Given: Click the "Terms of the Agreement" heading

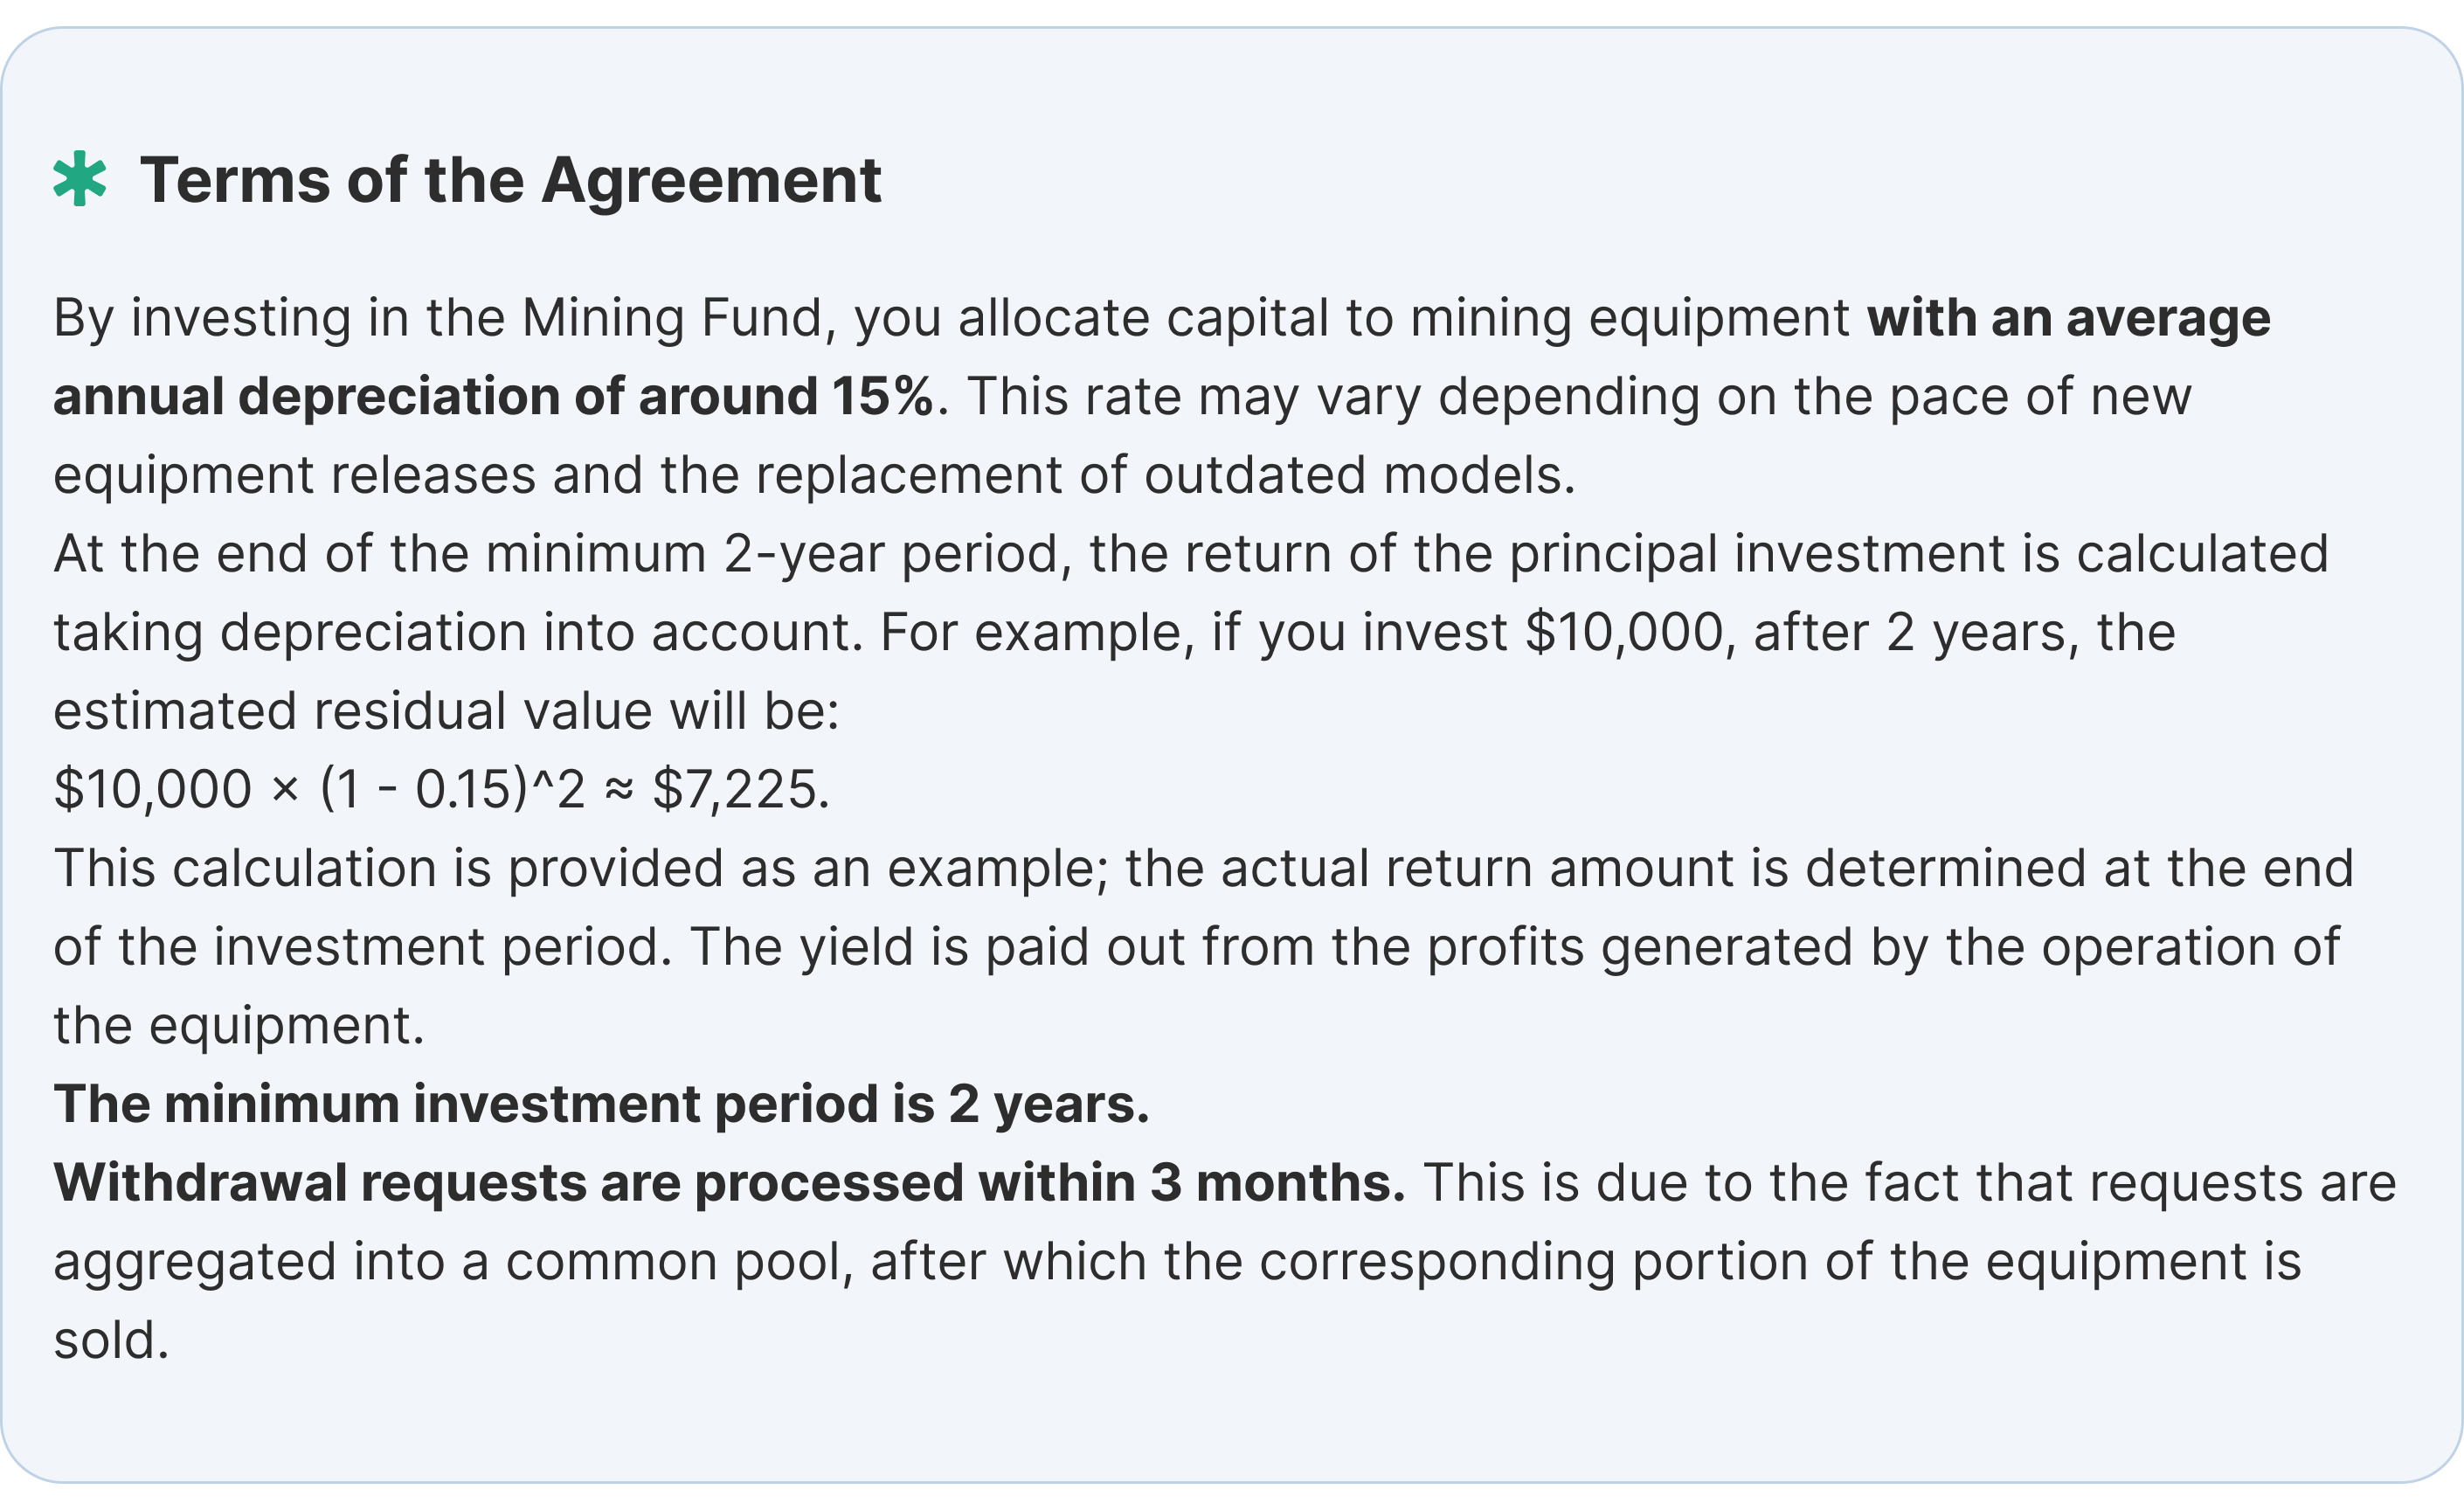Looking at the screenshot, I should point(510,181).
